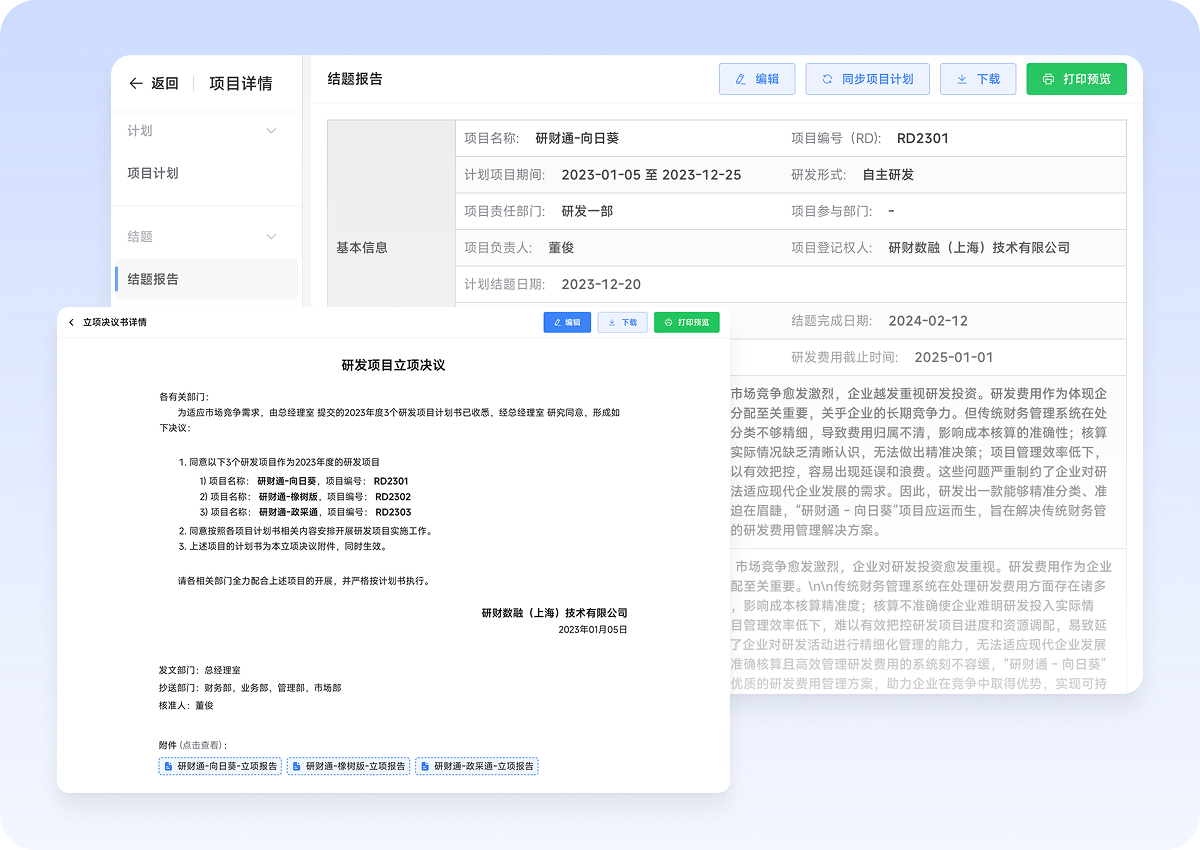Click the printer icon on the top-right 打印预览 button
1200x850 pixels.
[x=1048, y=79]
